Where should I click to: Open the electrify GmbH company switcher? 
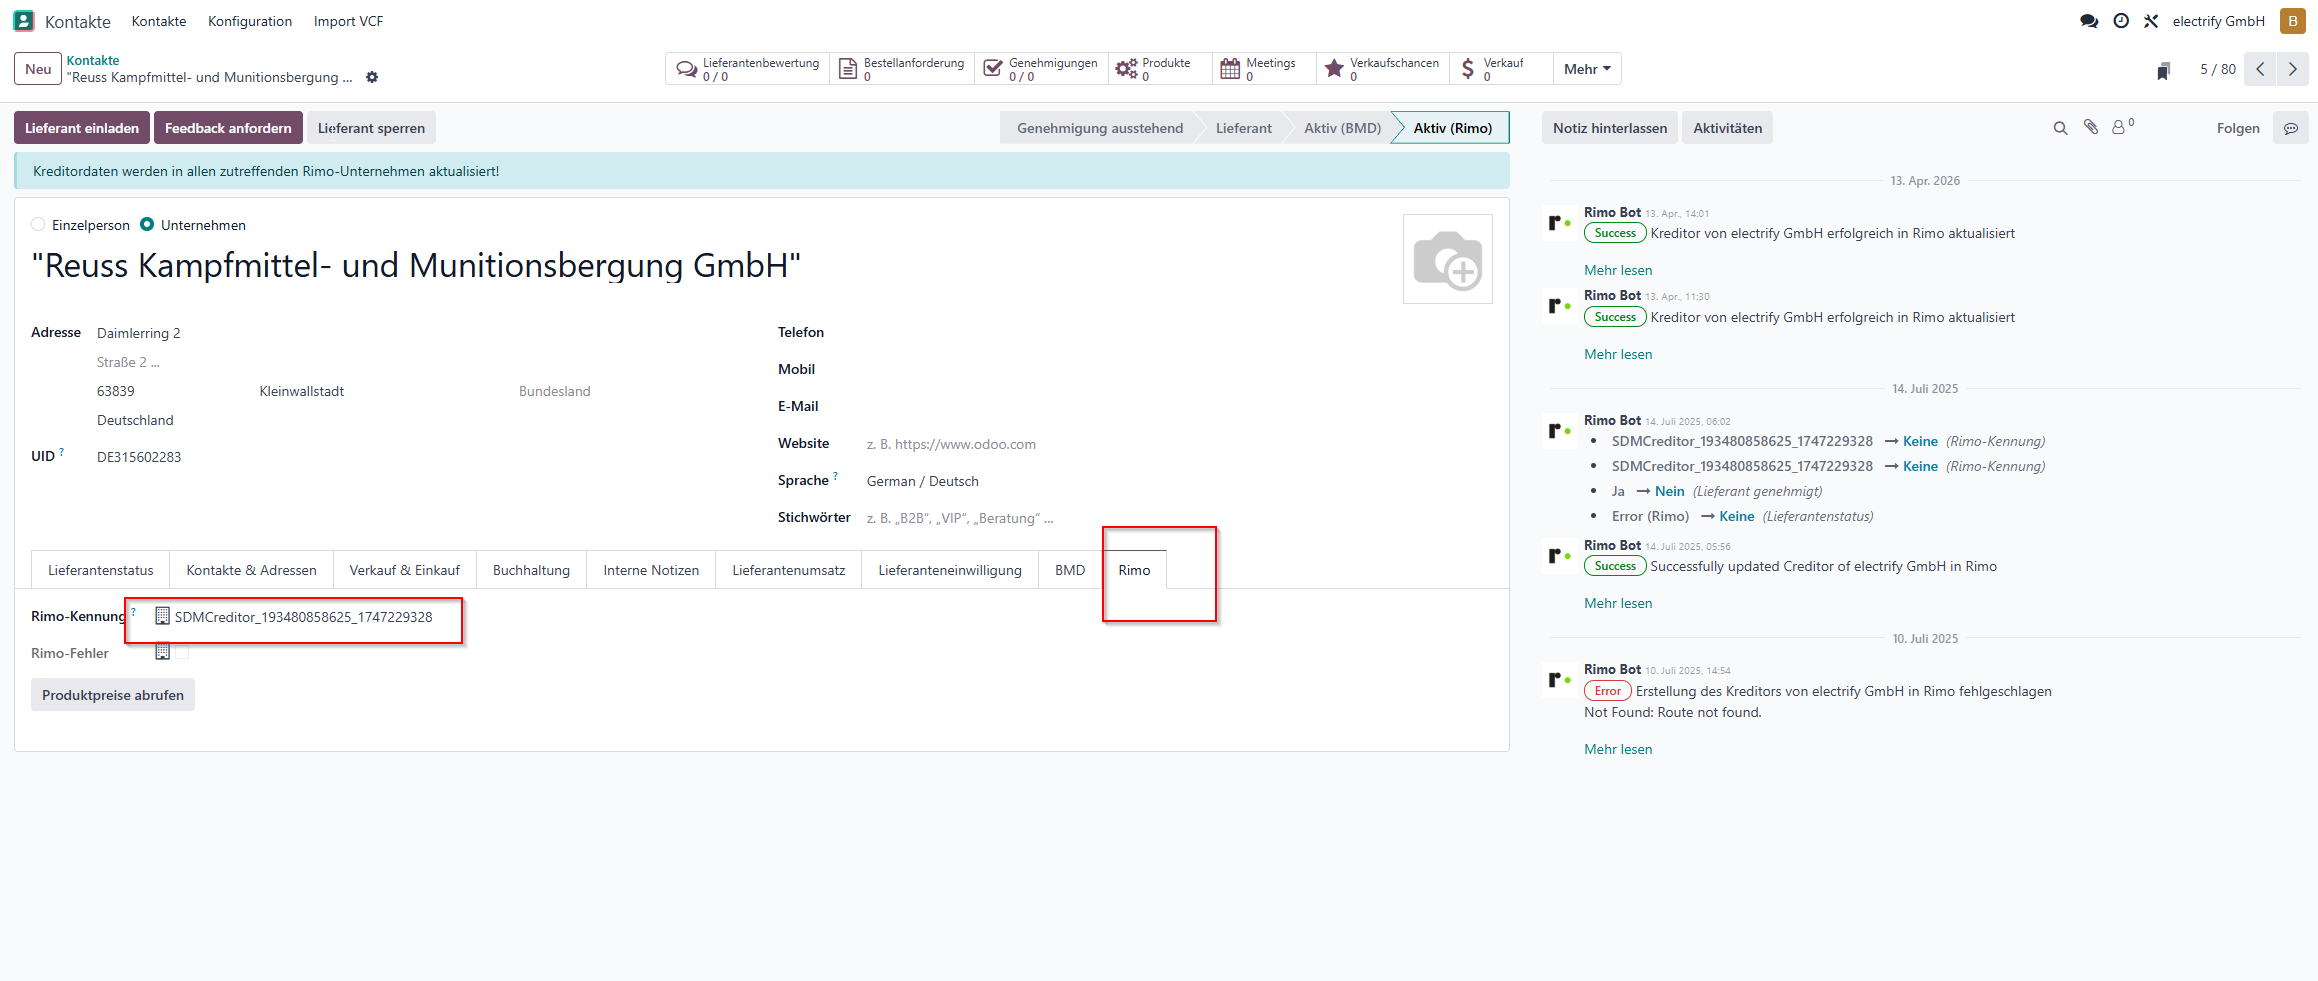click(2218, 21)
